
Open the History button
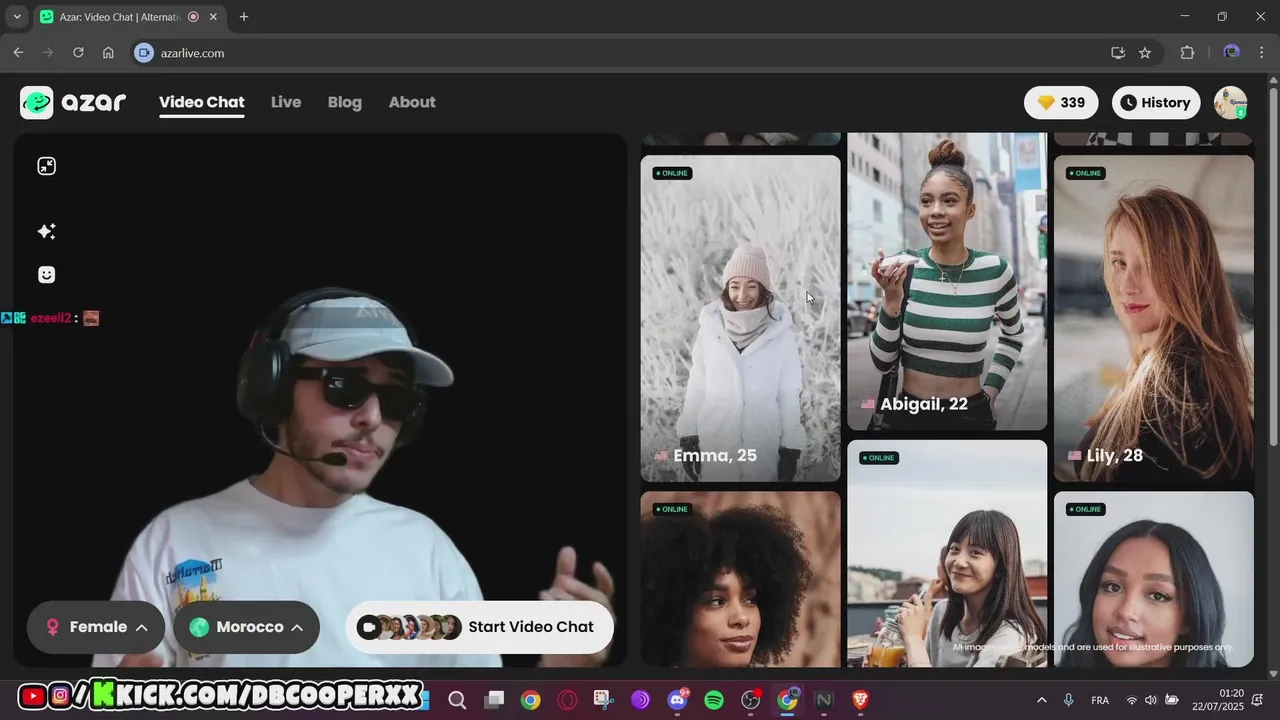[1156, 102]
